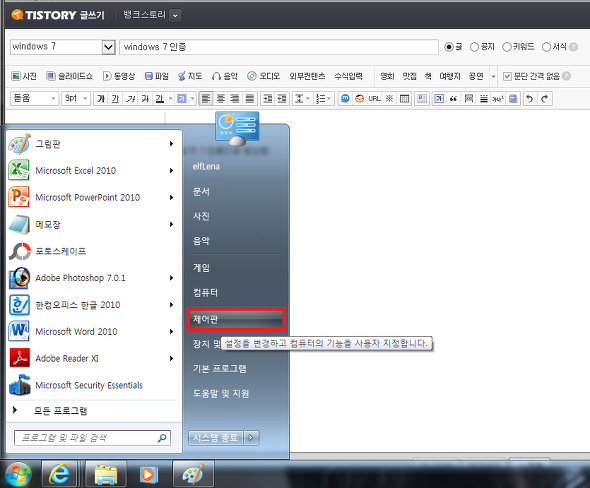
Task: Open 기본 프로그램 menu entry
Action: tap(219, 368)
